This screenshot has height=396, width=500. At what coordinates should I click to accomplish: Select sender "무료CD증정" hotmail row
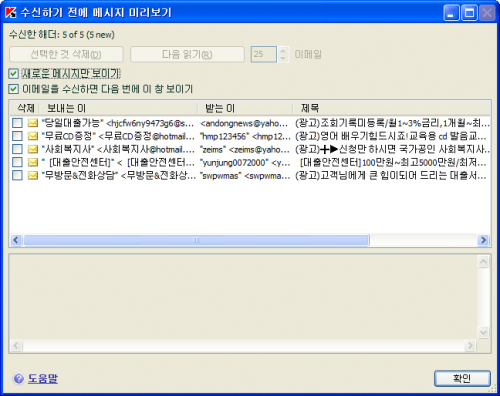(x=118, y=136)
